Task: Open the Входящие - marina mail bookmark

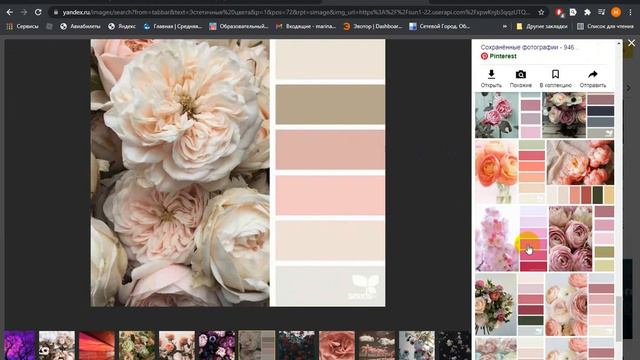Action: click(x=306, y=26)
